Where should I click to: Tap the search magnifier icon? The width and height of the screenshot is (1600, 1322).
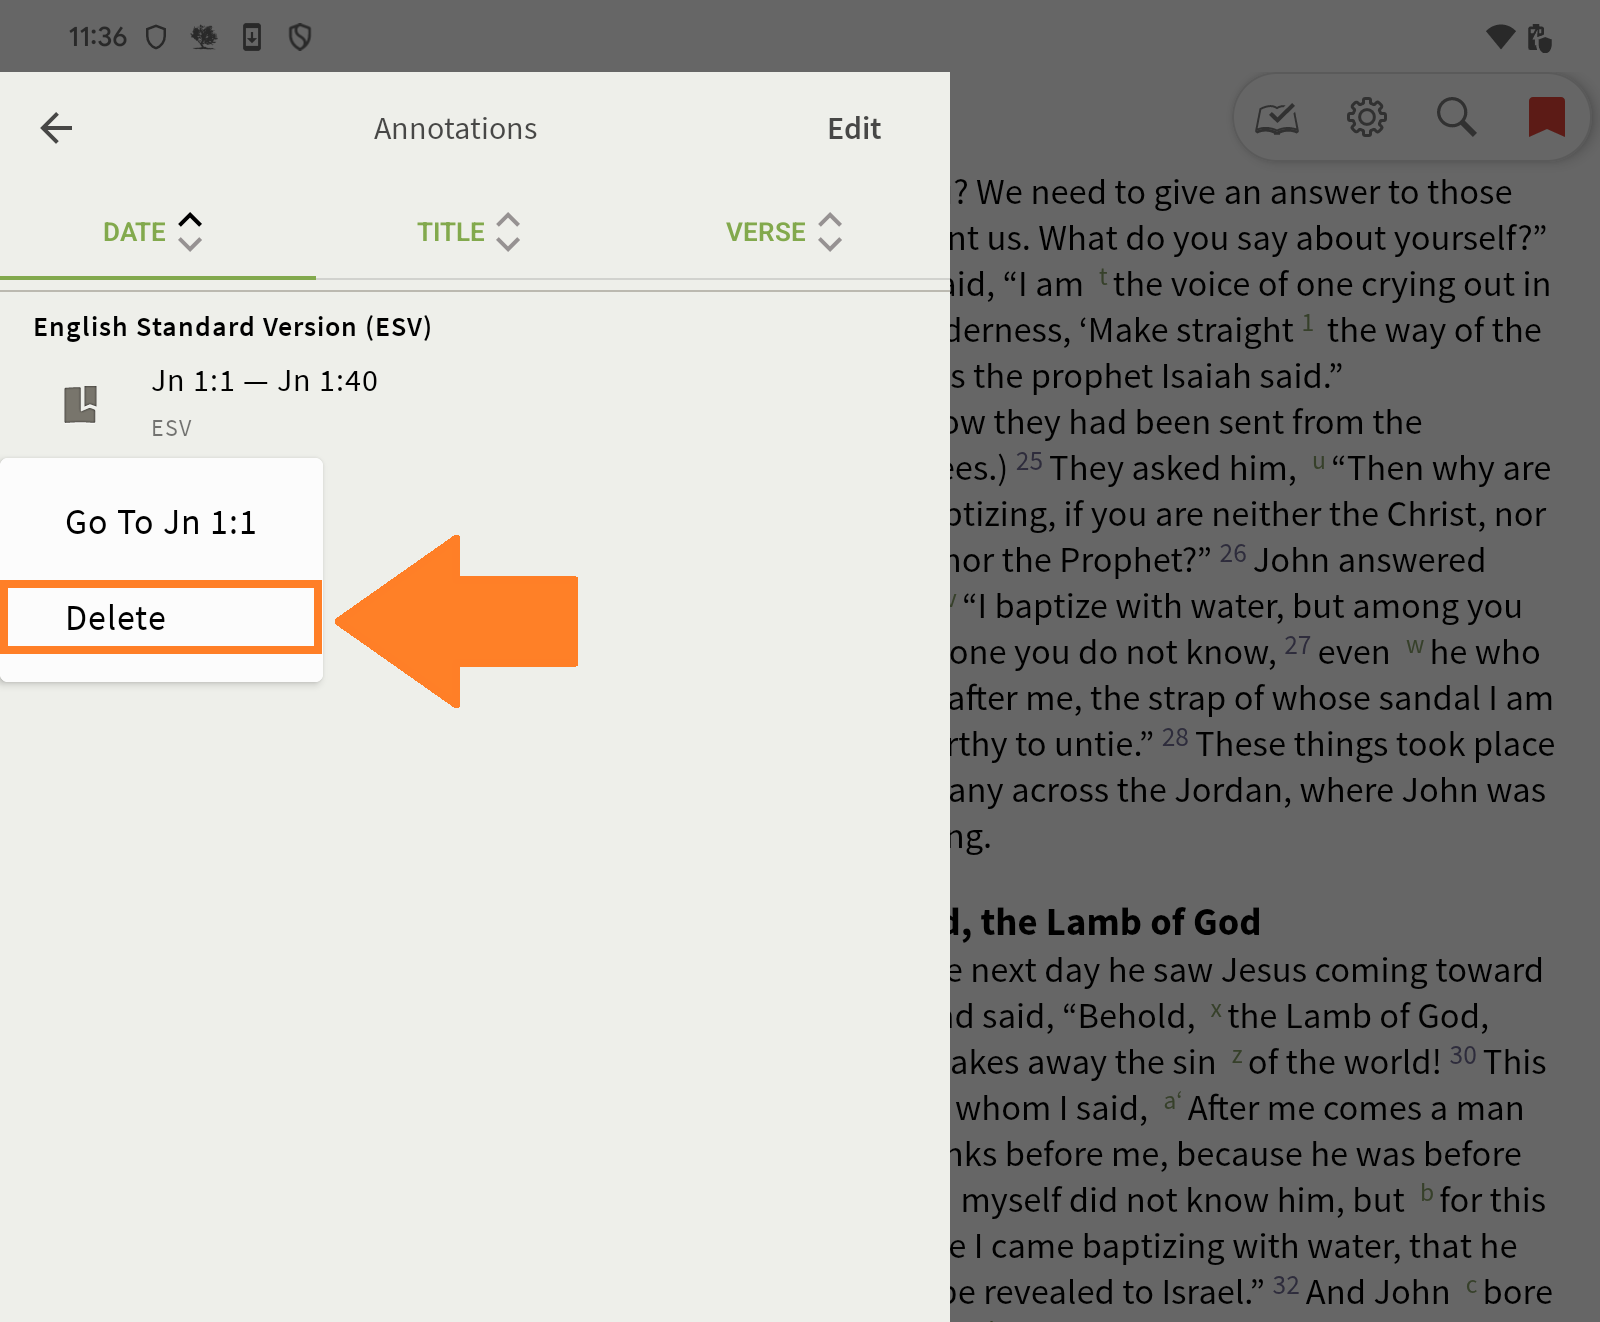point(1456,118)
